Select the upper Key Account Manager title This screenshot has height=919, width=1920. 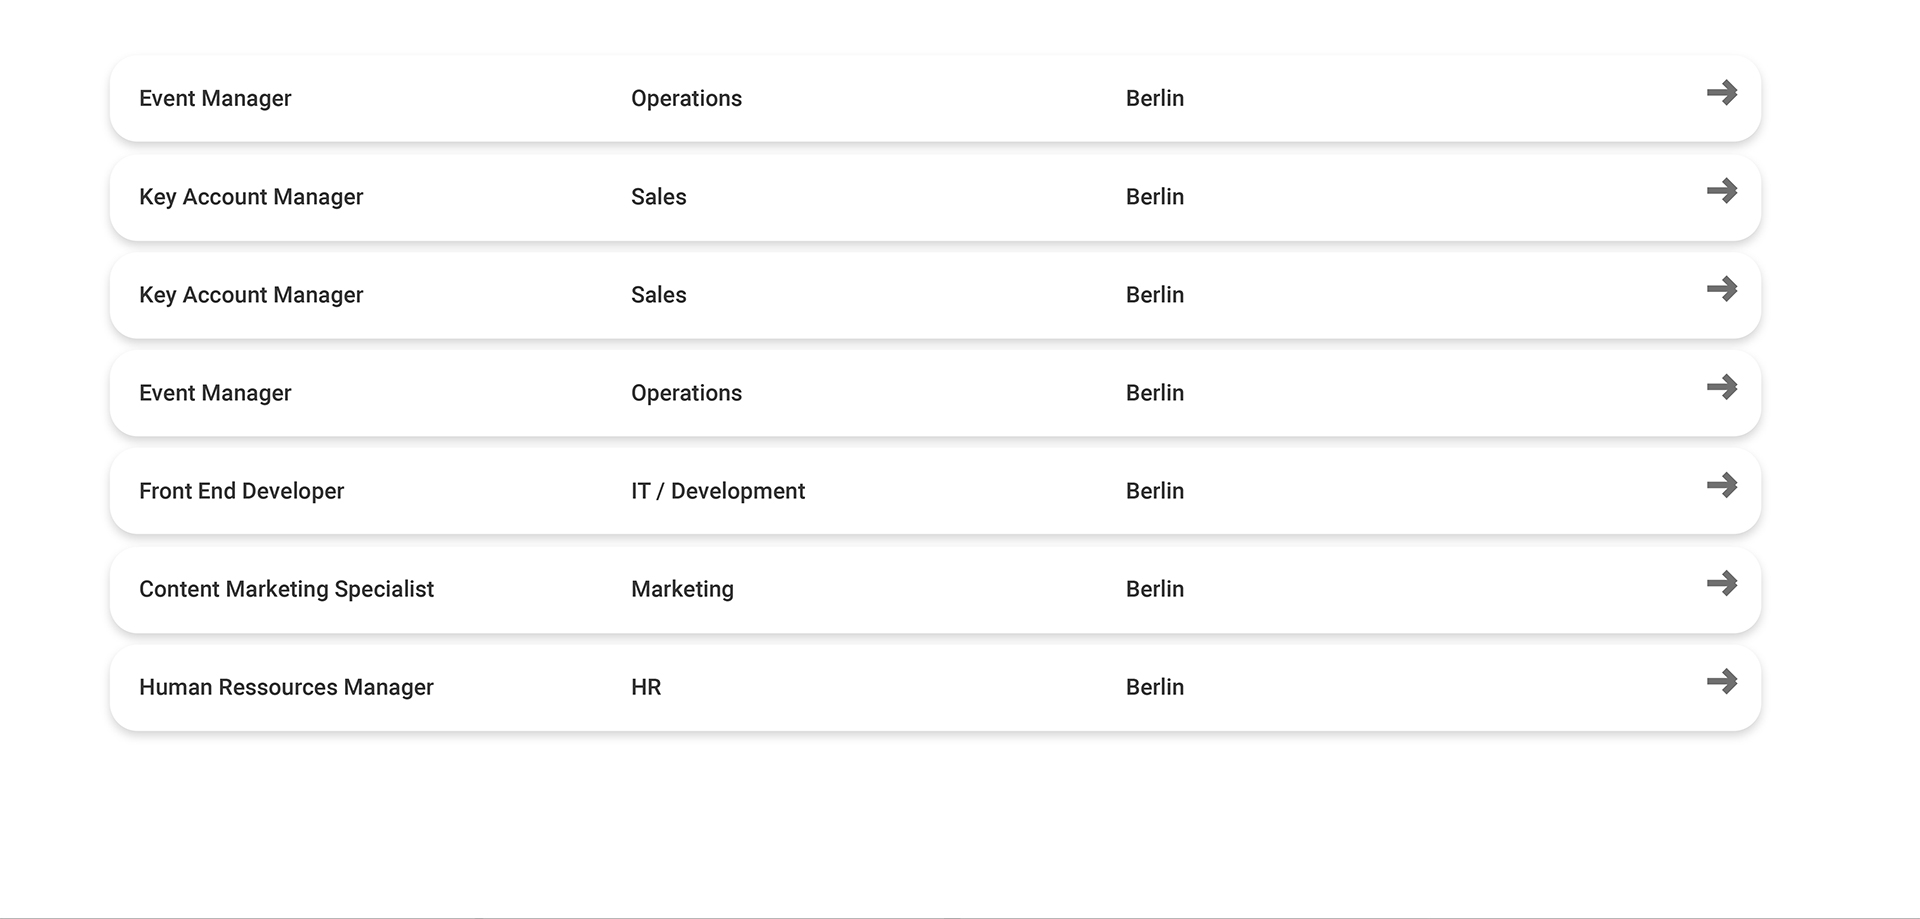pyautogui.click(x=251, y=197)
